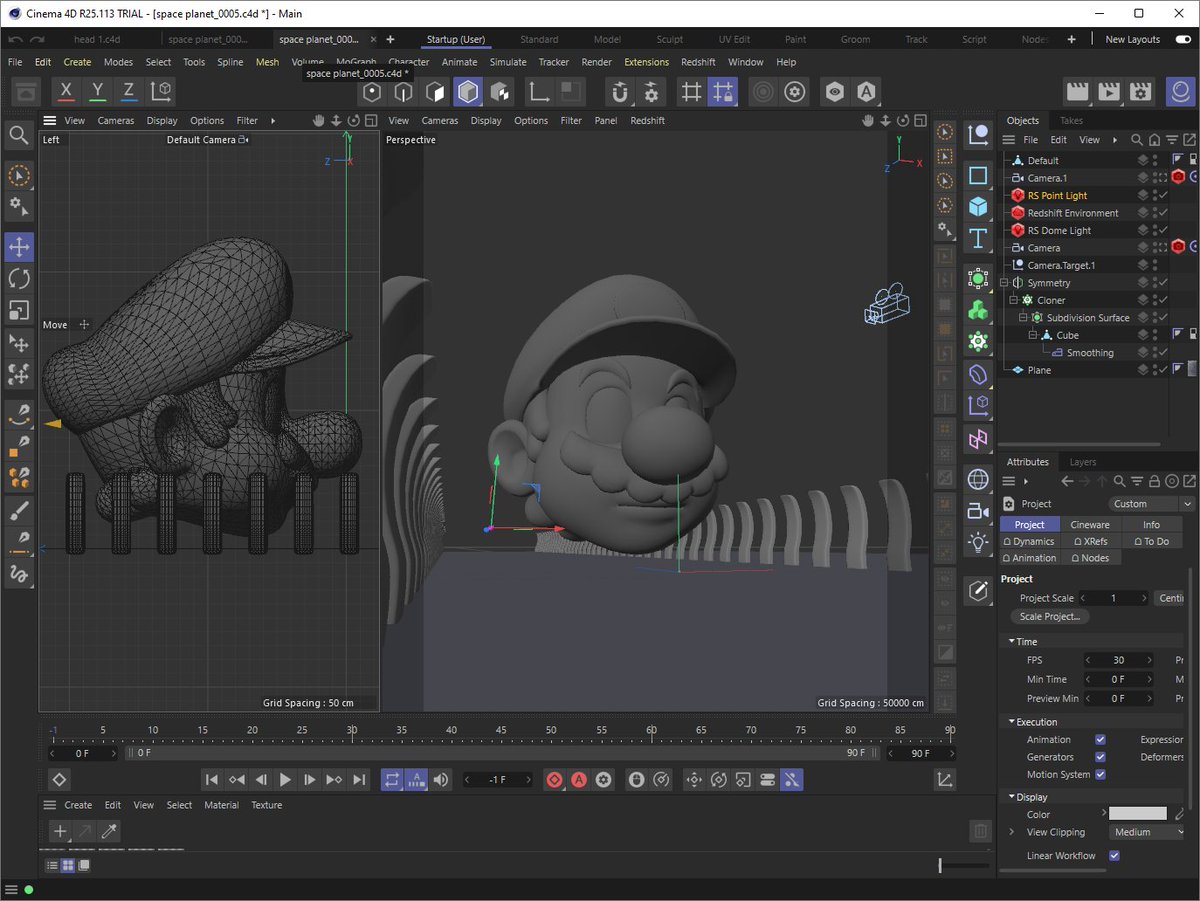Viewport: 1200px width, 901px height.
Task: Collapse the Symmetry object tree
Action: click(x=1005, y=283)
